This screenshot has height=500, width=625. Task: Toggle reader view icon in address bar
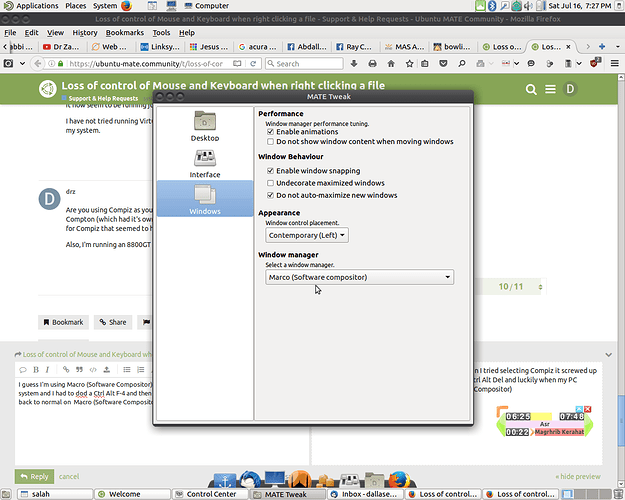coord(237,63)
